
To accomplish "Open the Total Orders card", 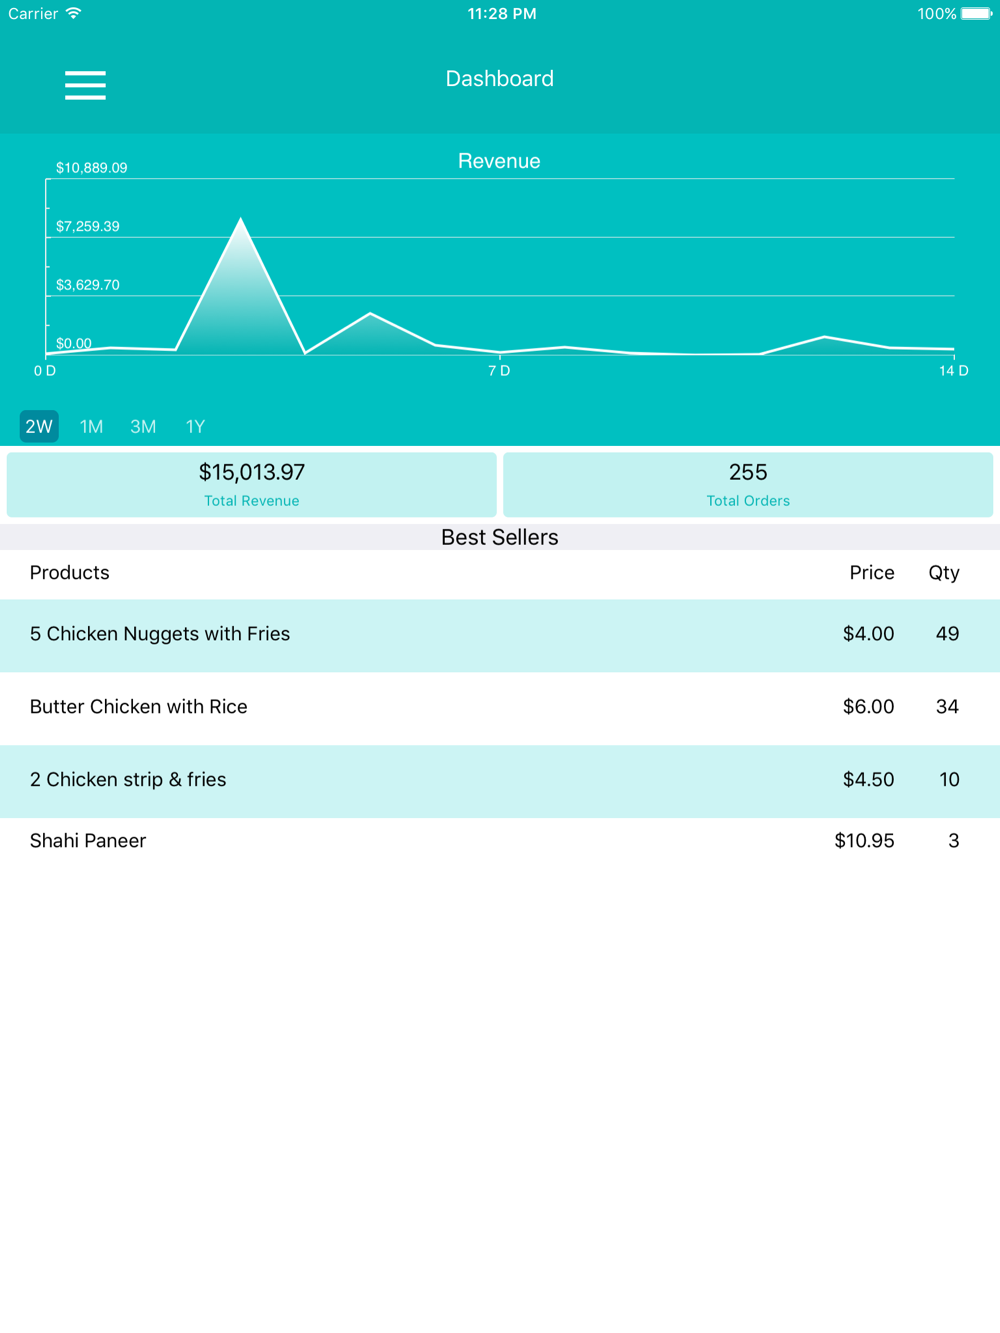I will [x=748, y=484].
